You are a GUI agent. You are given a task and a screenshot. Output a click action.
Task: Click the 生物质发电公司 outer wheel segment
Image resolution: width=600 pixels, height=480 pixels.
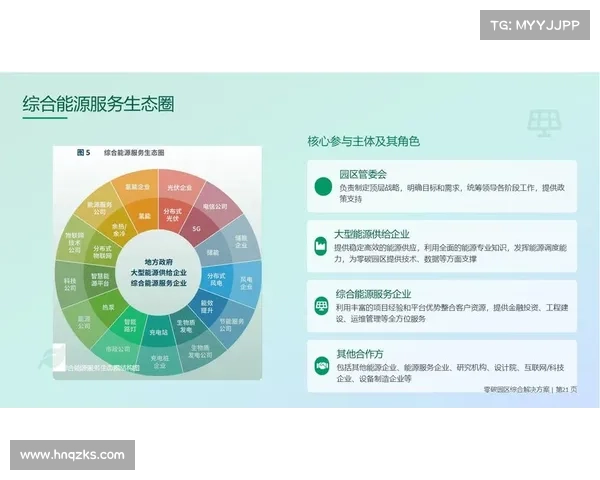click(200, 351)
